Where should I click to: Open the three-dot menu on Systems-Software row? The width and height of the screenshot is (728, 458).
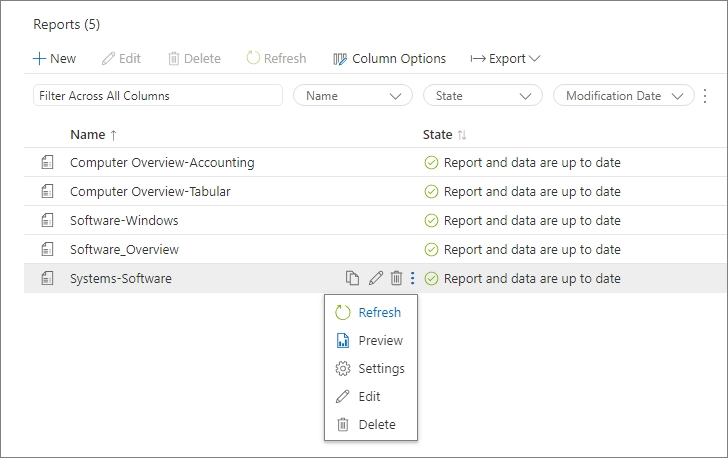[x=412, y=278]
